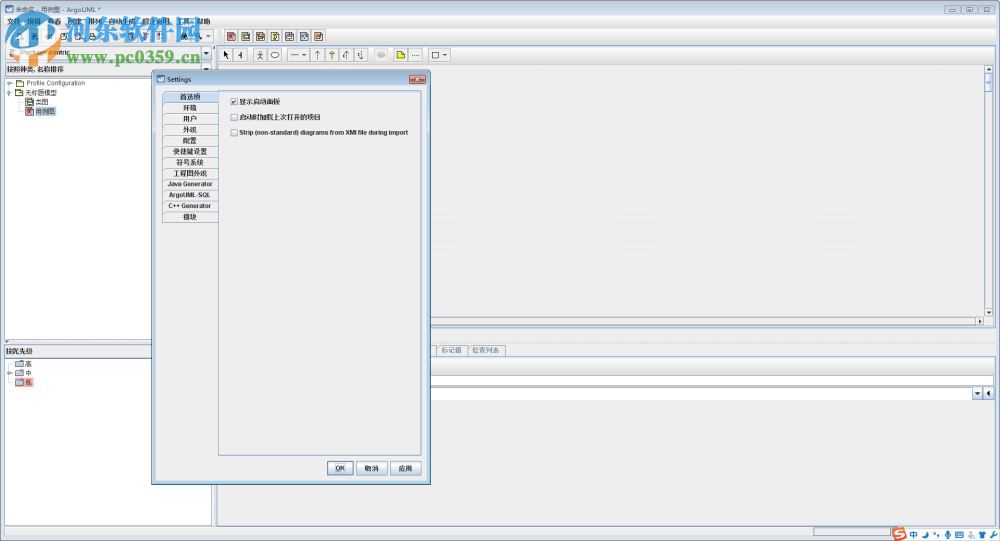
Task: Toggle the first checkbox in Settings
Action: pos(234,101)
